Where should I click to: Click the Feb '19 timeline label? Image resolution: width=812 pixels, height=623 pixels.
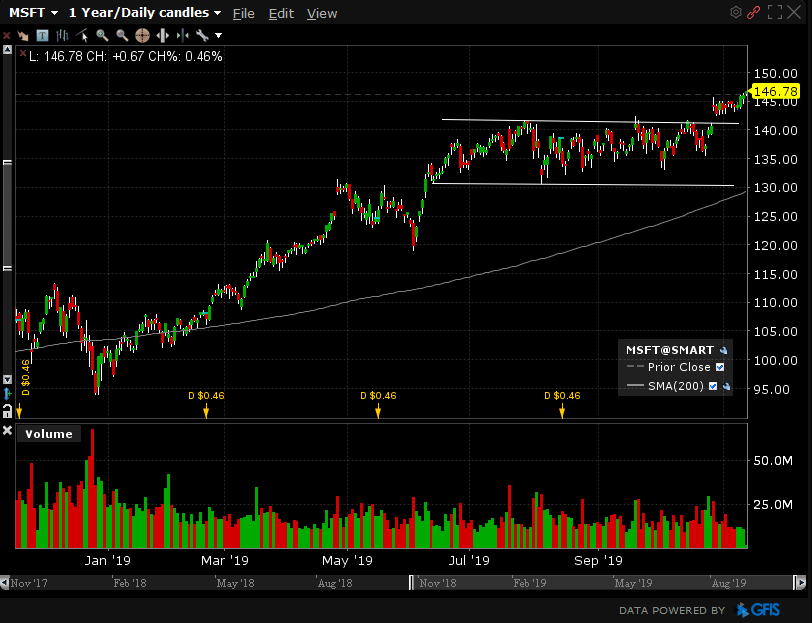point(529,583)
